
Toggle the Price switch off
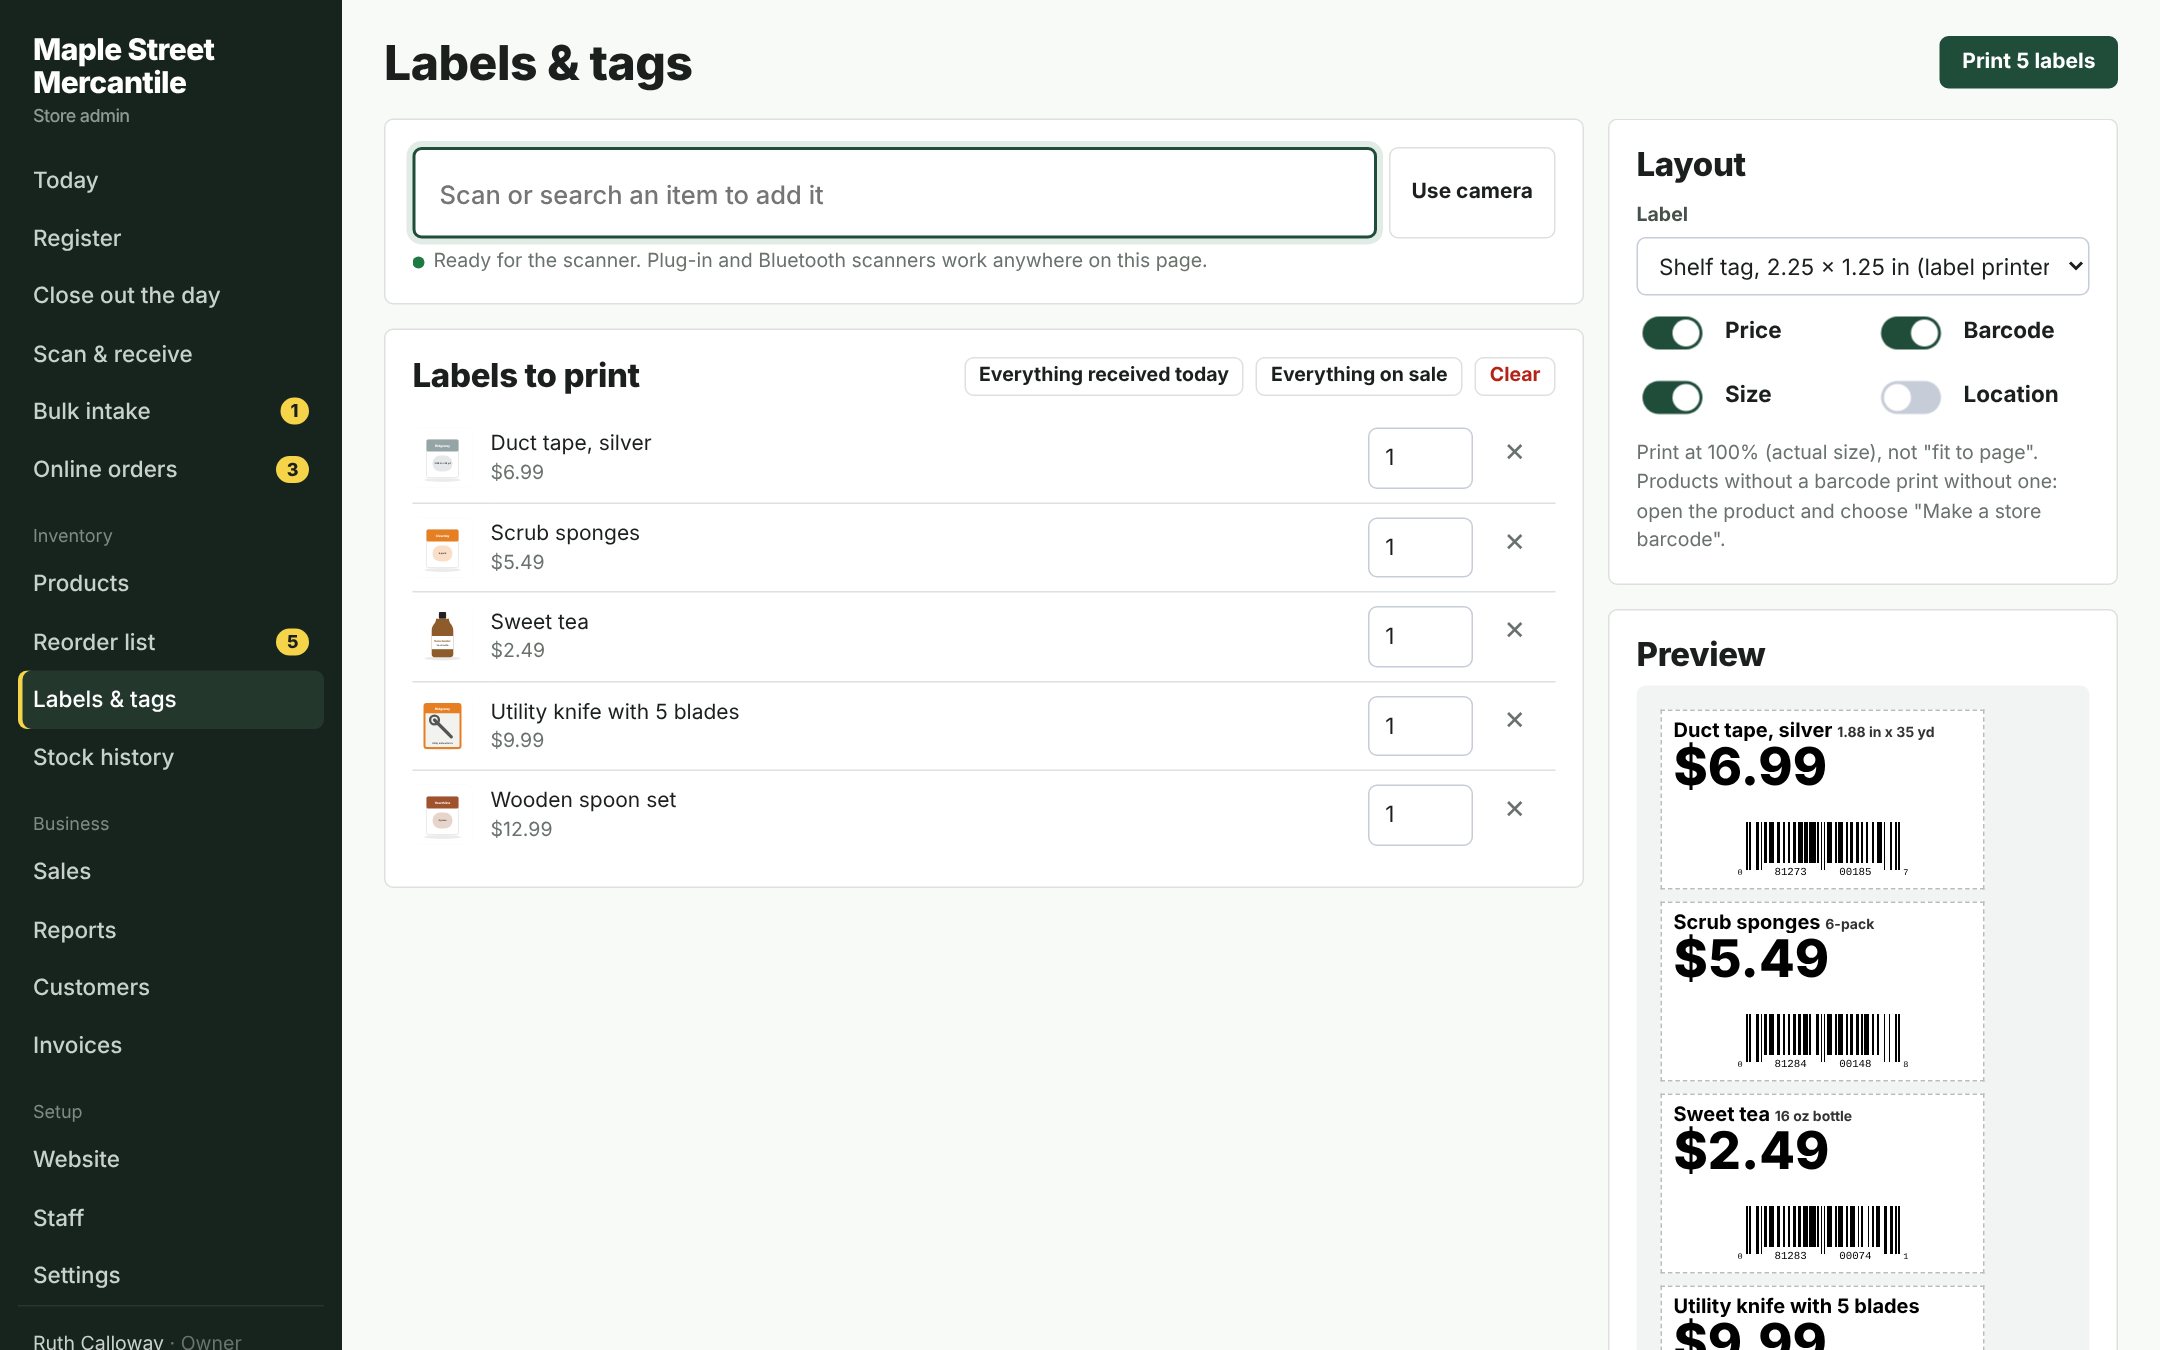(1671, 332)
